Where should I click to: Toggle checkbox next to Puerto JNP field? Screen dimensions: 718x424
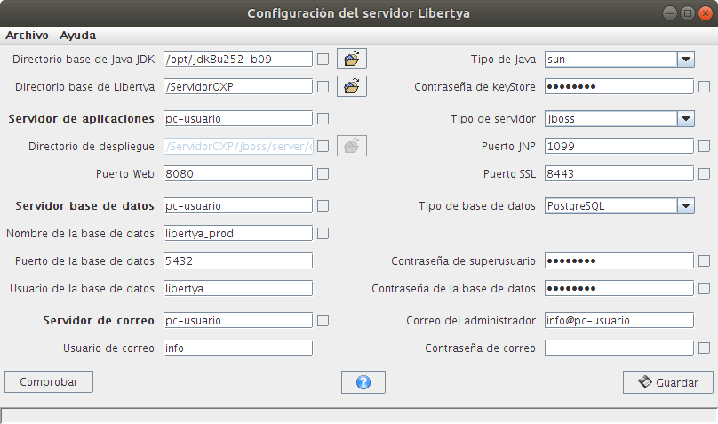pyautogui.click(x=704, y=146)
